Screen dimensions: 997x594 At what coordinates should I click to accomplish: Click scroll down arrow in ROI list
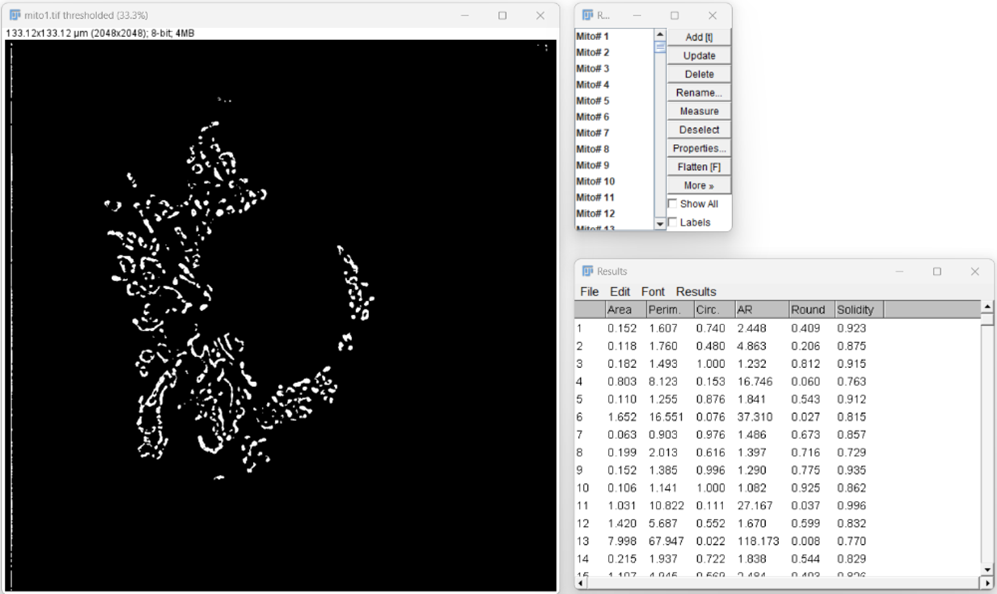(660, 223)
